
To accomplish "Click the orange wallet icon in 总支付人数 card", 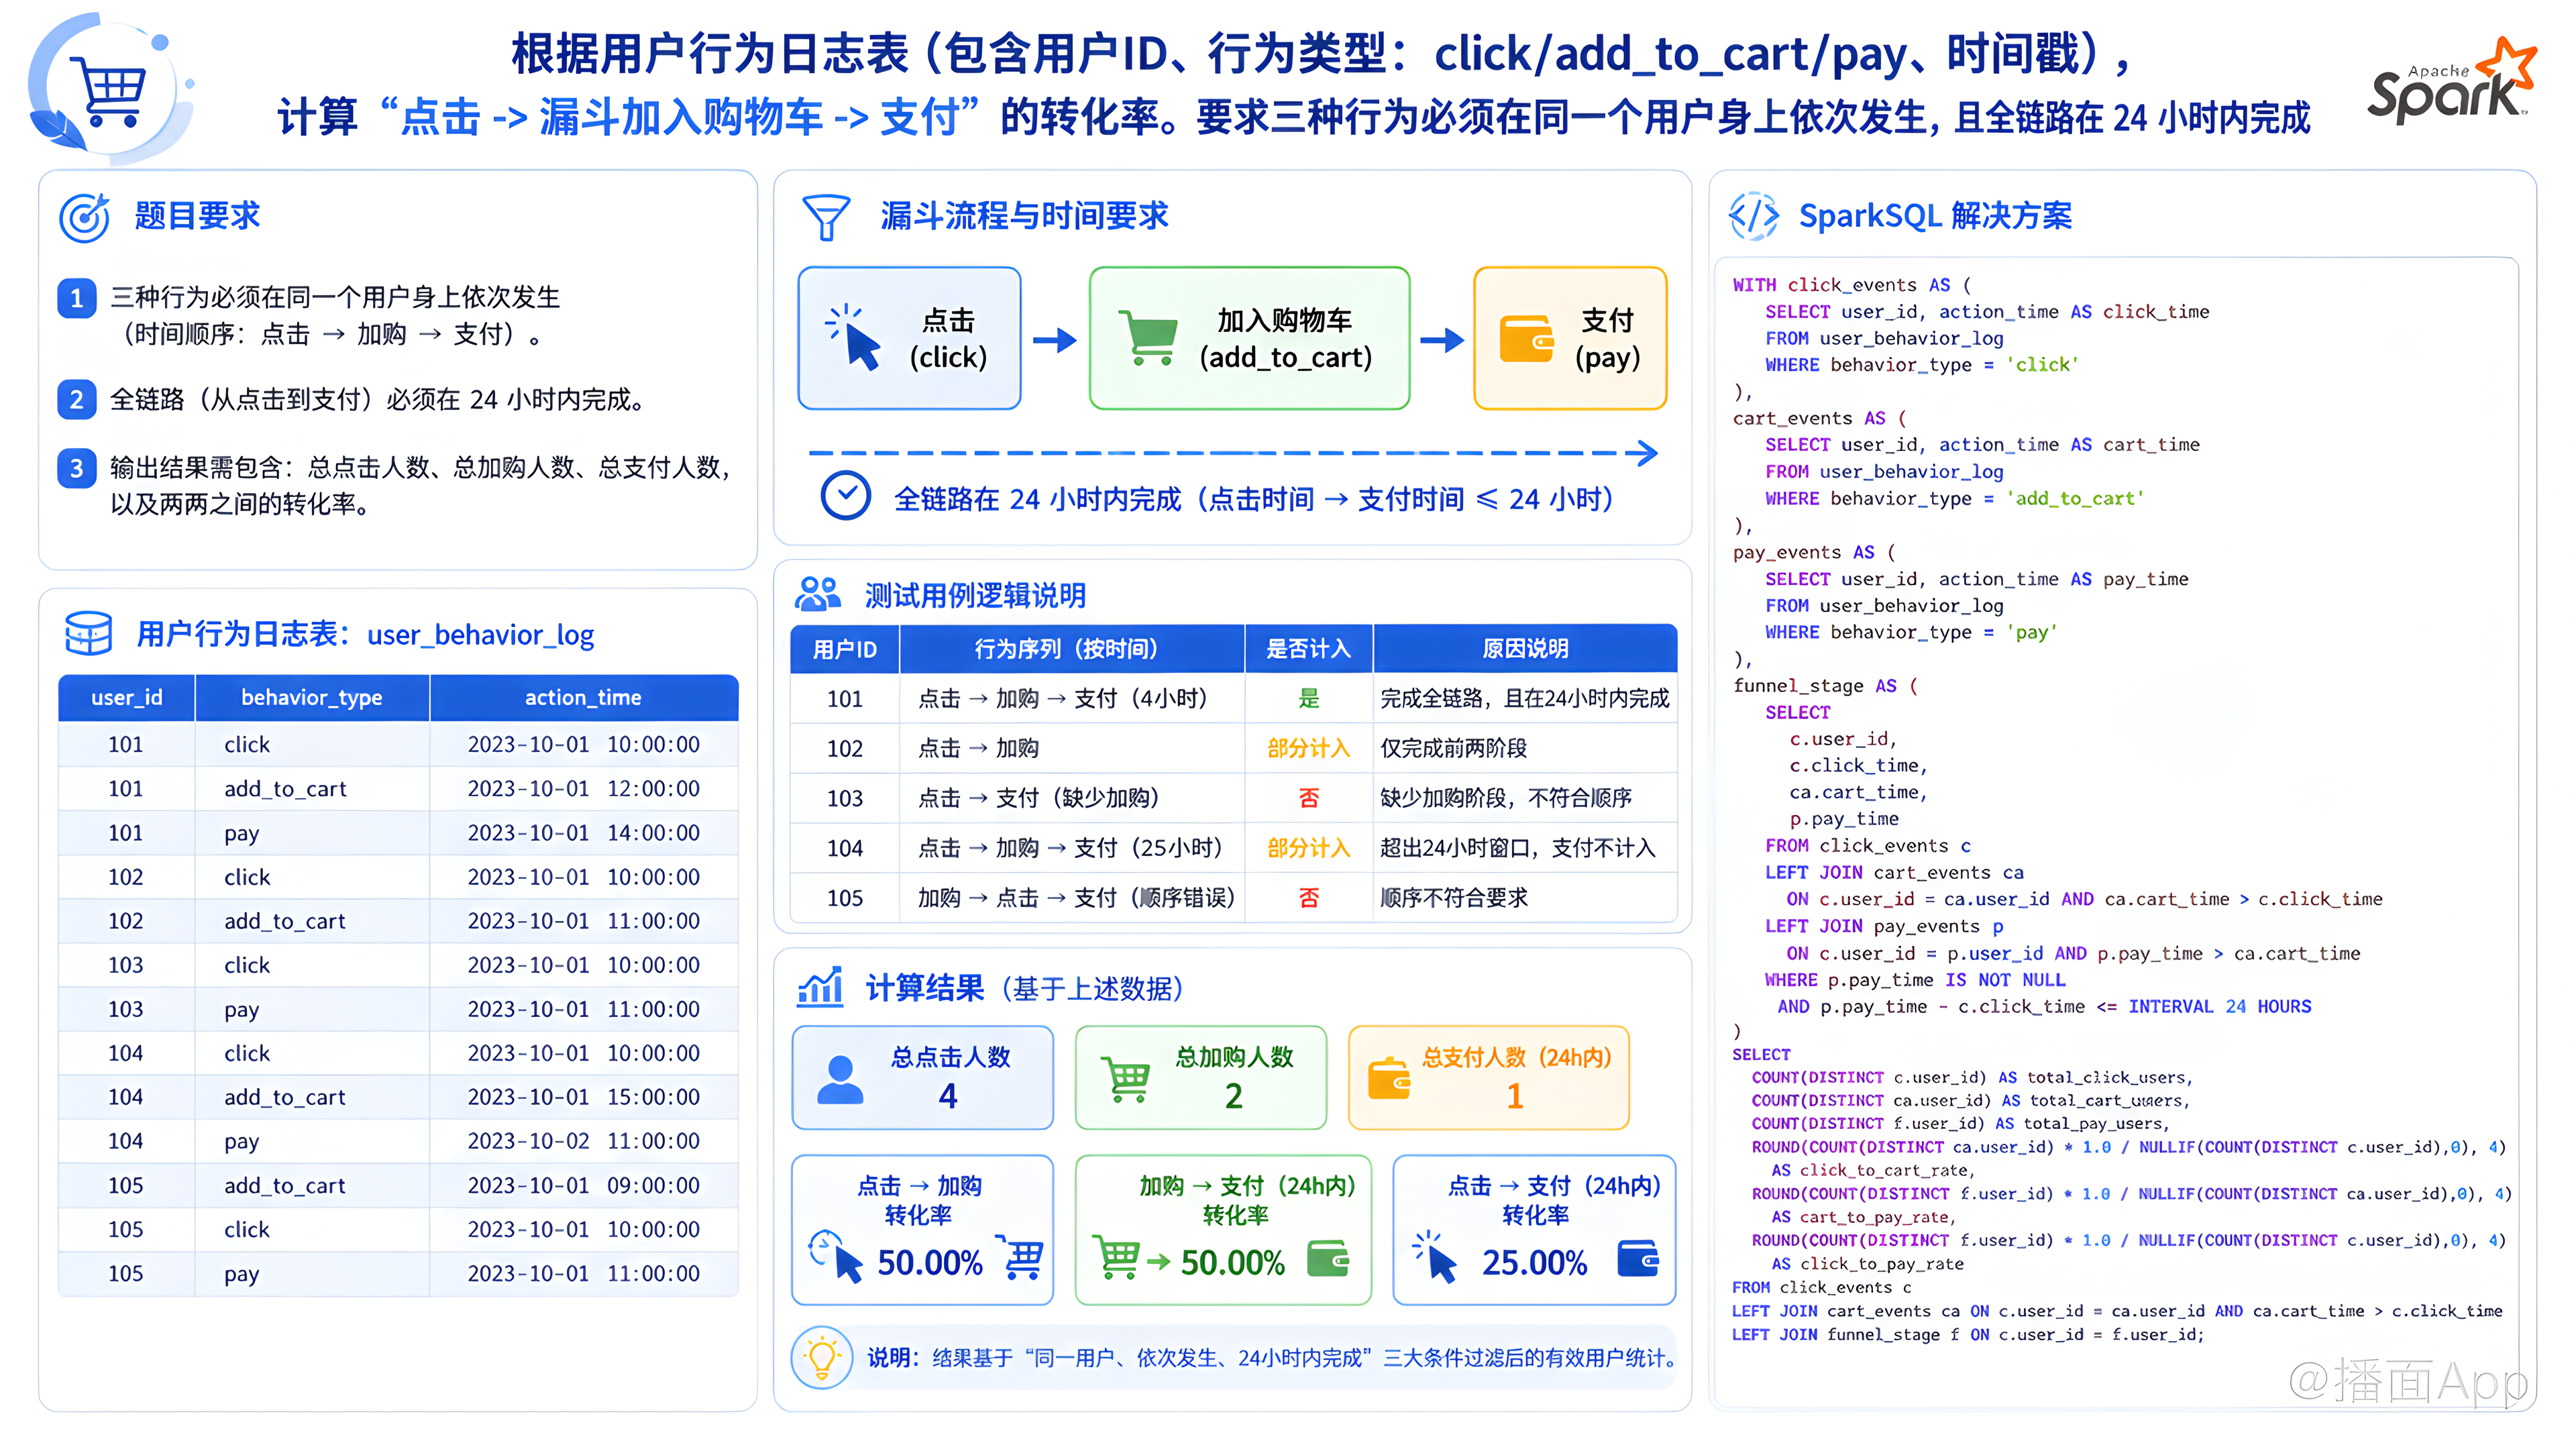I will point(1389,1079).
